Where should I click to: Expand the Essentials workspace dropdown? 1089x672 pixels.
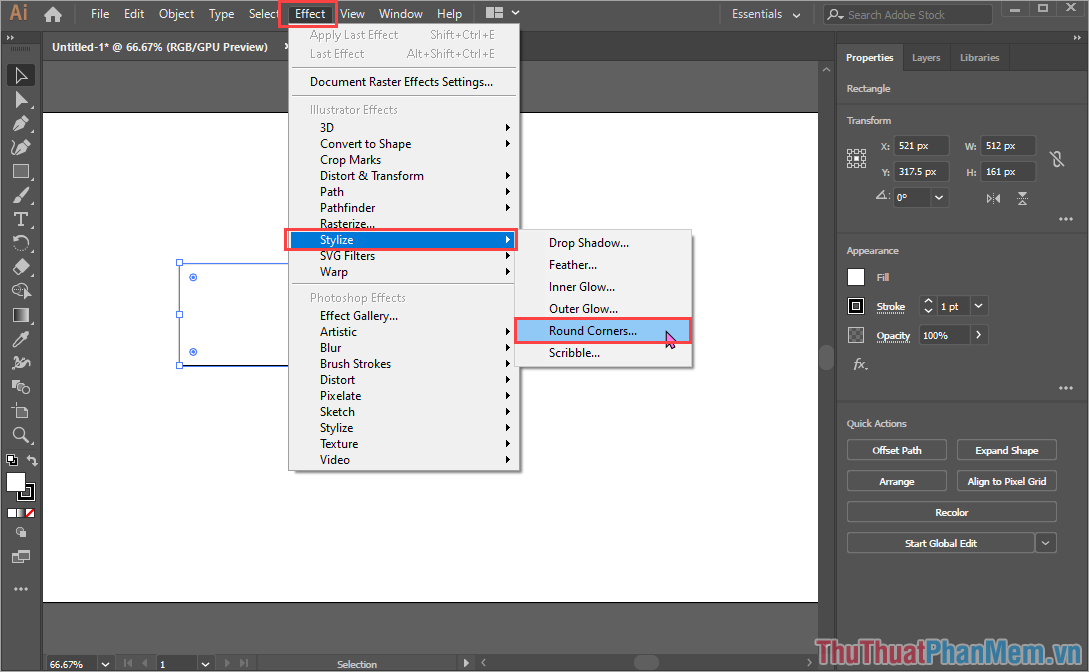point(796,15)
